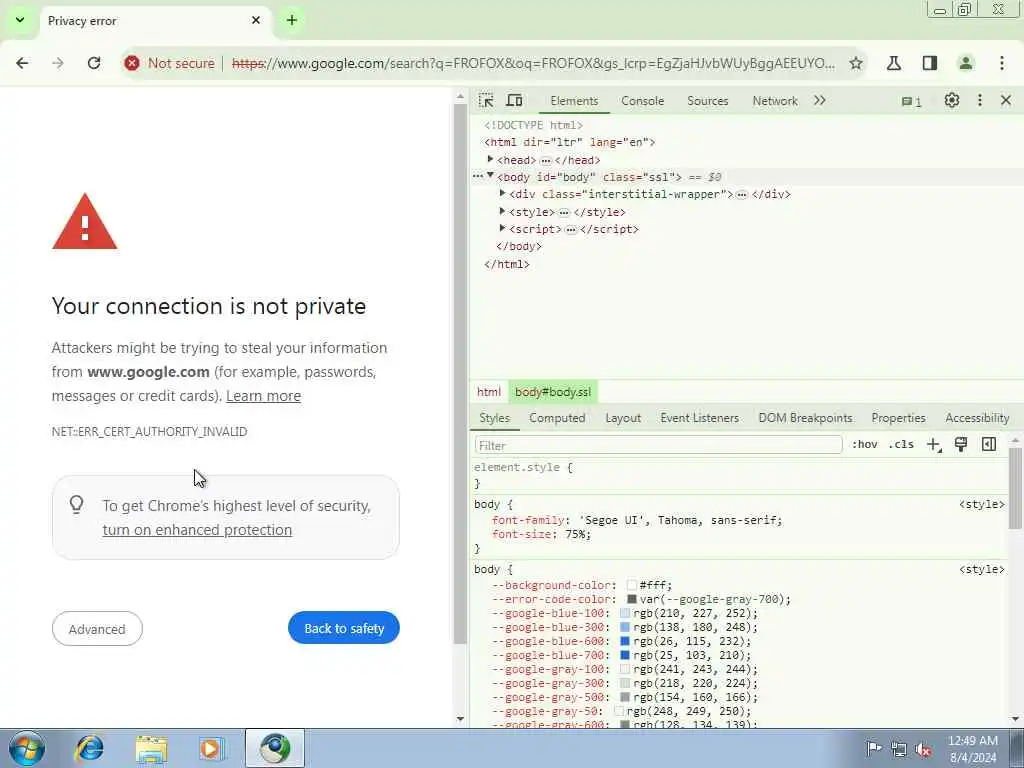
Task: Open the Windows Start menu
Action: 27,748
